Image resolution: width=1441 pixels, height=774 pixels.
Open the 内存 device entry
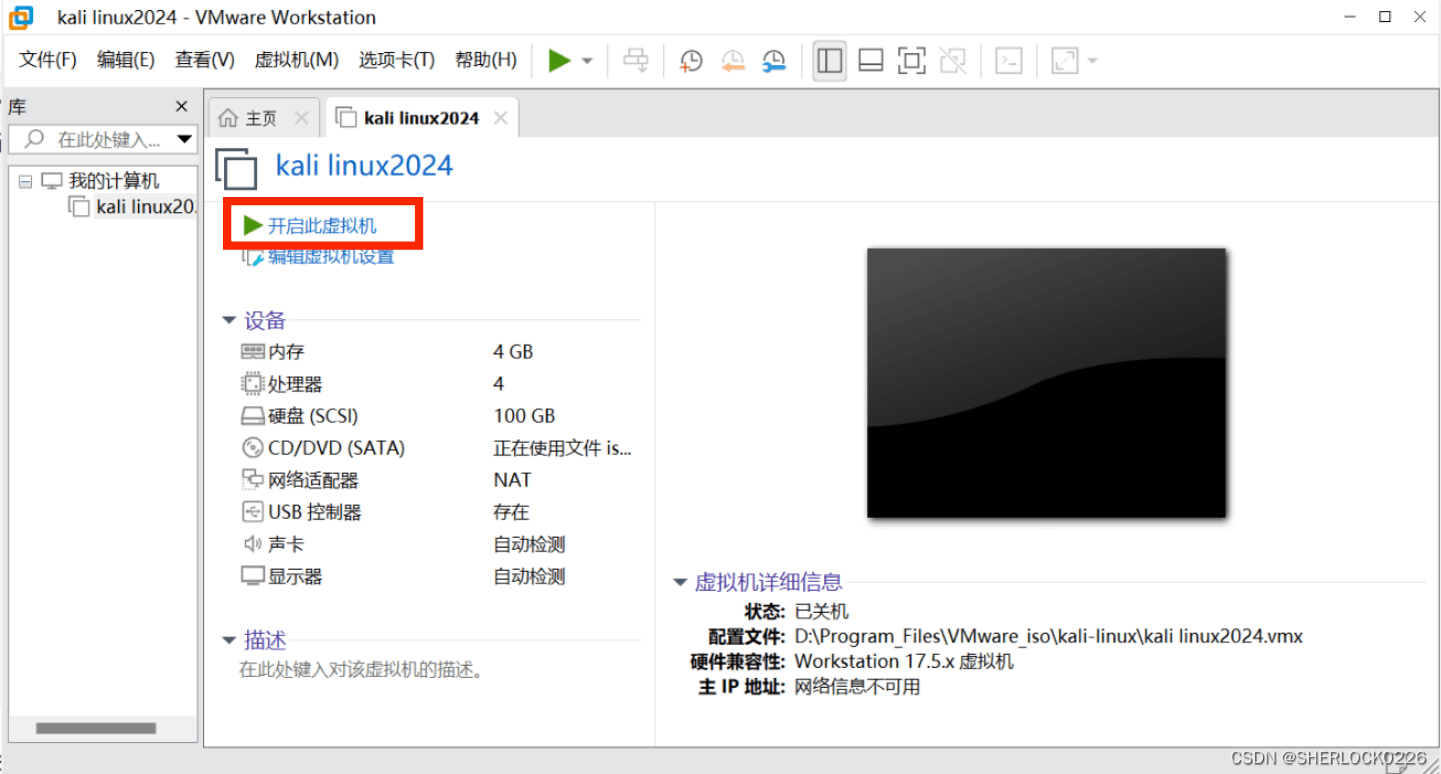286,352
